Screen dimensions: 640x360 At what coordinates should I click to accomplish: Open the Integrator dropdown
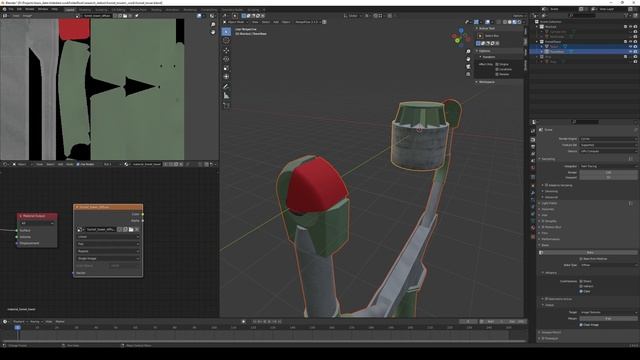coord(608,166)
